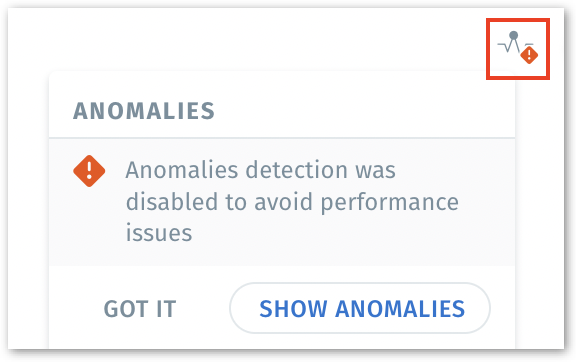
Task: Click the words 'performance issues' in the message
Action: tap(292, 218)
